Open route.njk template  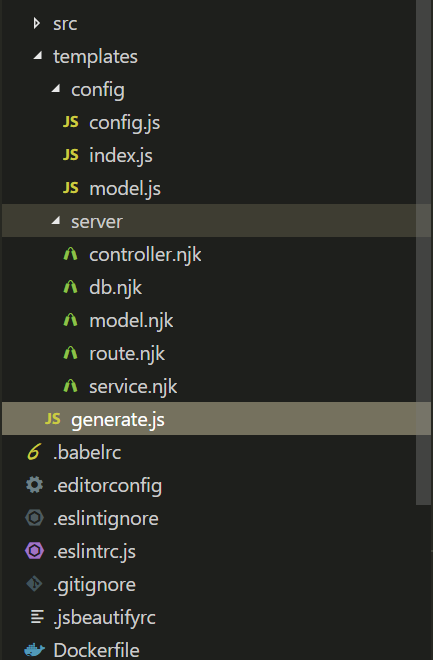point(127,354)
